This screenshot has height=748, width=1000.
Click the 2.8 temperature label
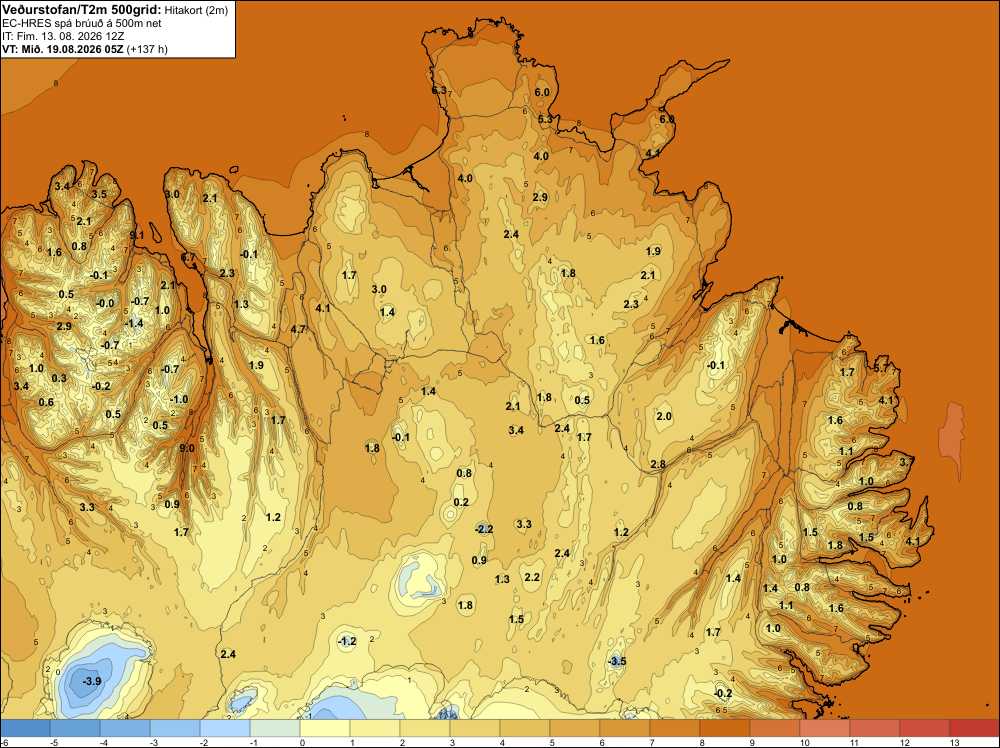click(x=658, y=464)
